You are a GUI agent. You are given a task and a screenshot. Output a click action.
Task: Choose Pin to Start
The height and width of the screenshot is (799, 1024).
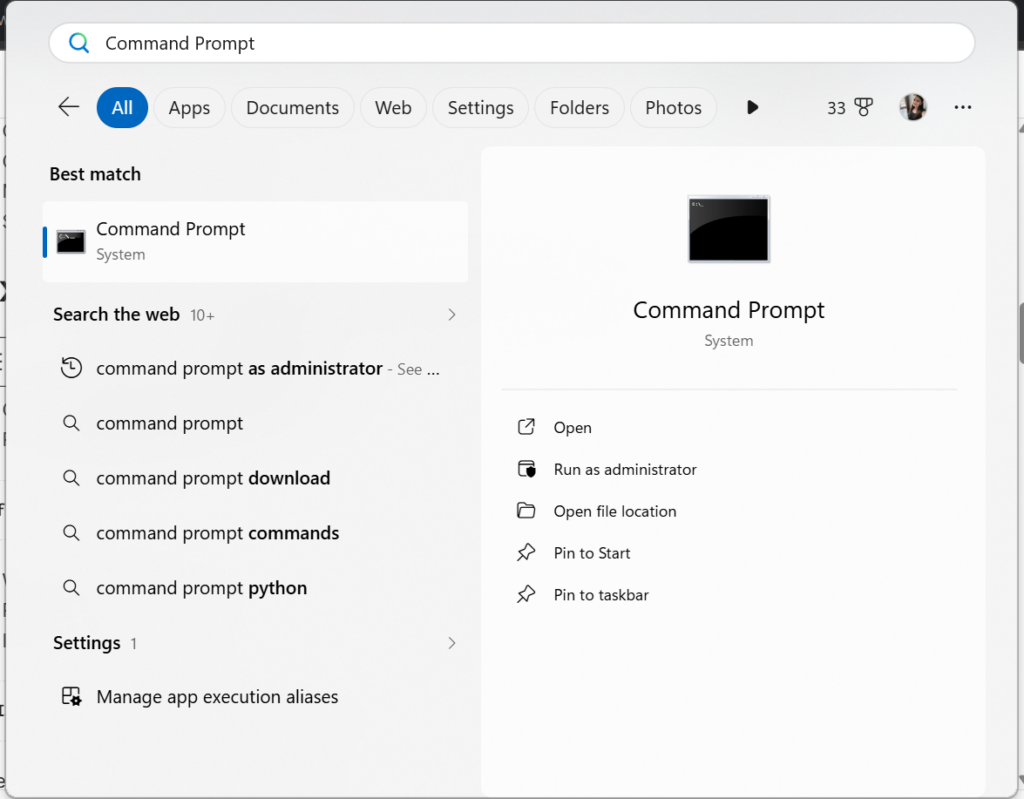coord(592,553)
